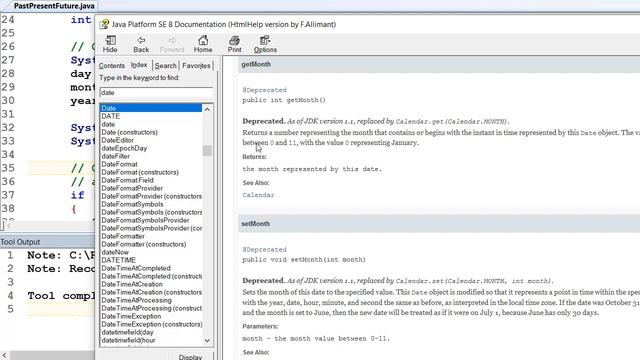This screenshot has width=640, height=360.
Task: Select 'DateFormatProvider' index entry
Action: click(x=132, y=188)
